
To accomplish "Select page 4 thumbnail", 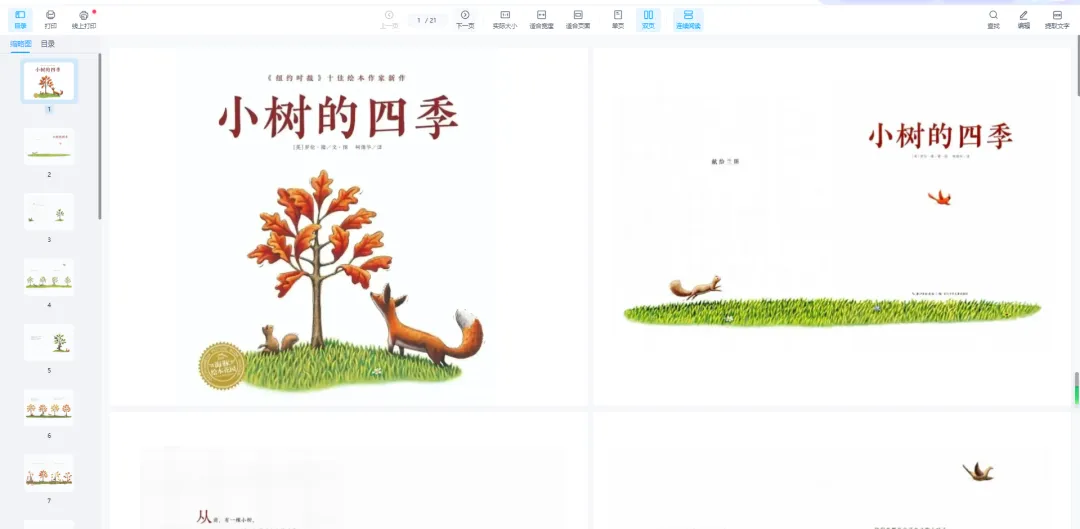I will tap(49, 277).
